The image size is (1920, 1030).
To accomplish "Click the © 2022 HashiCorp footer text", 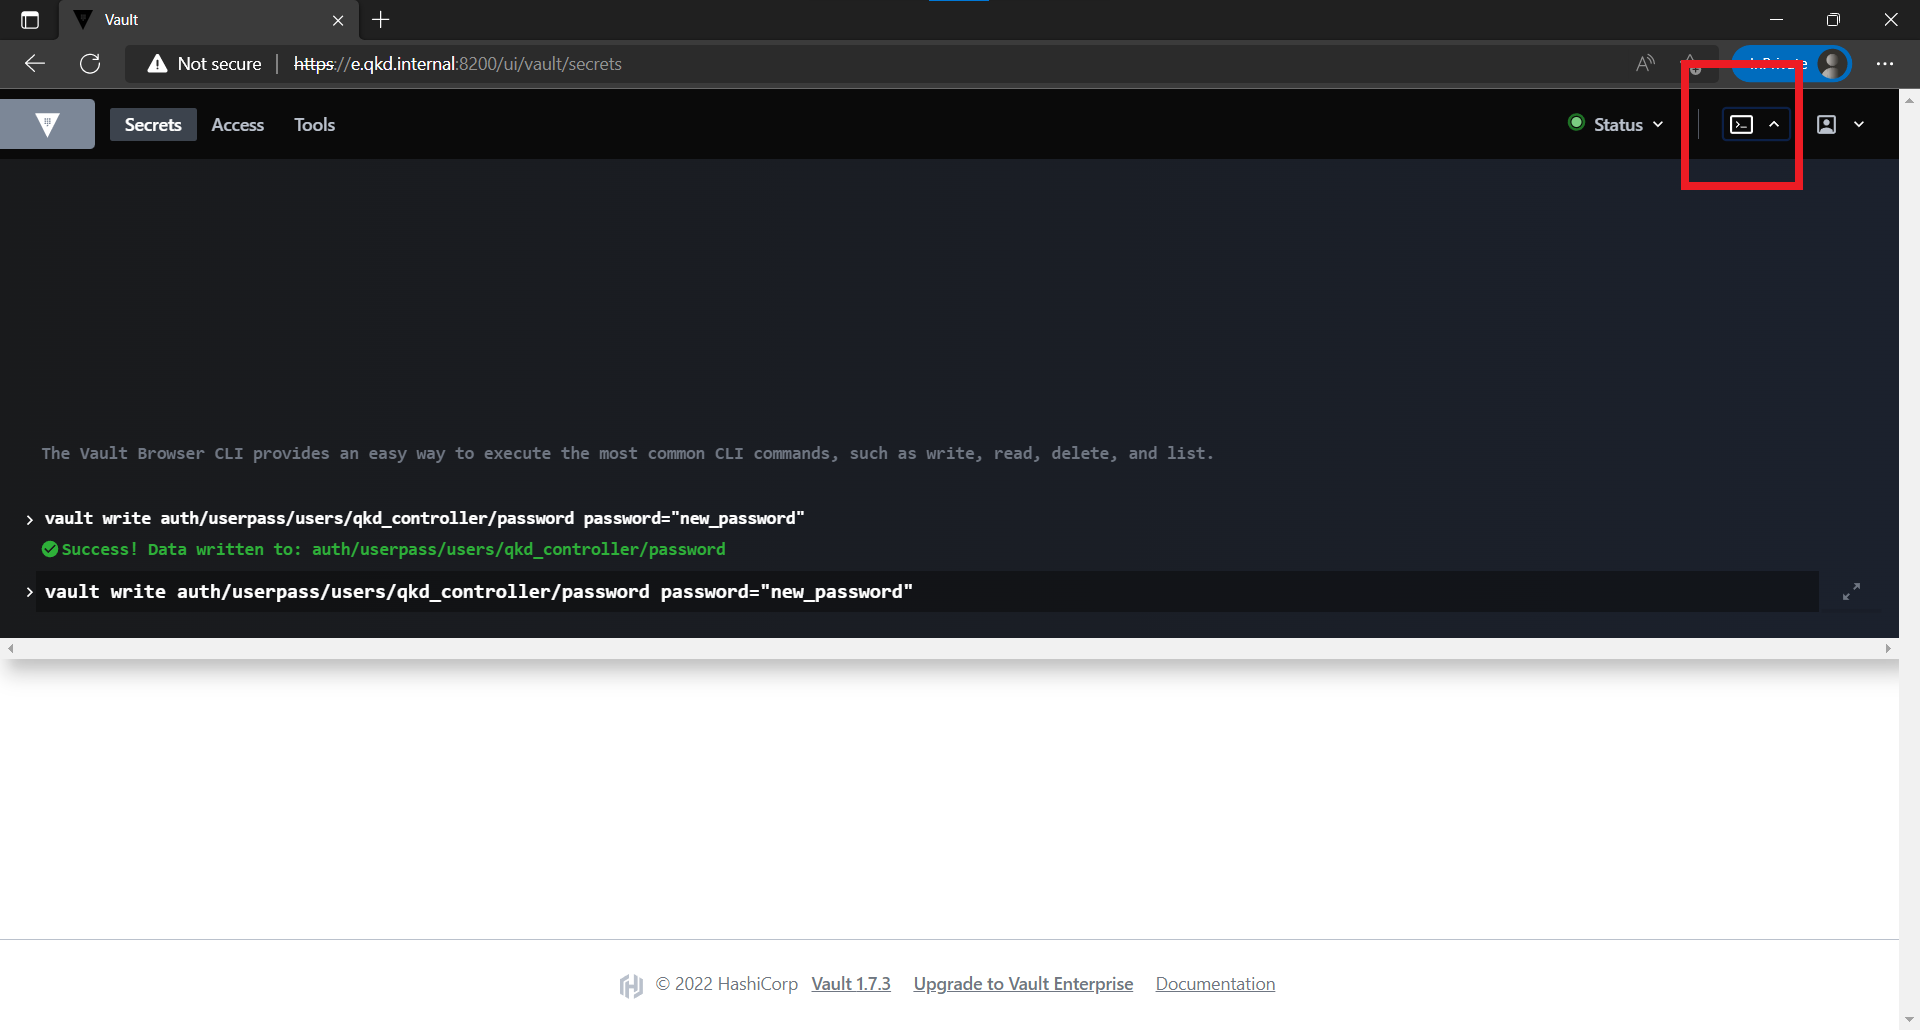I will (x=727, y=984).
